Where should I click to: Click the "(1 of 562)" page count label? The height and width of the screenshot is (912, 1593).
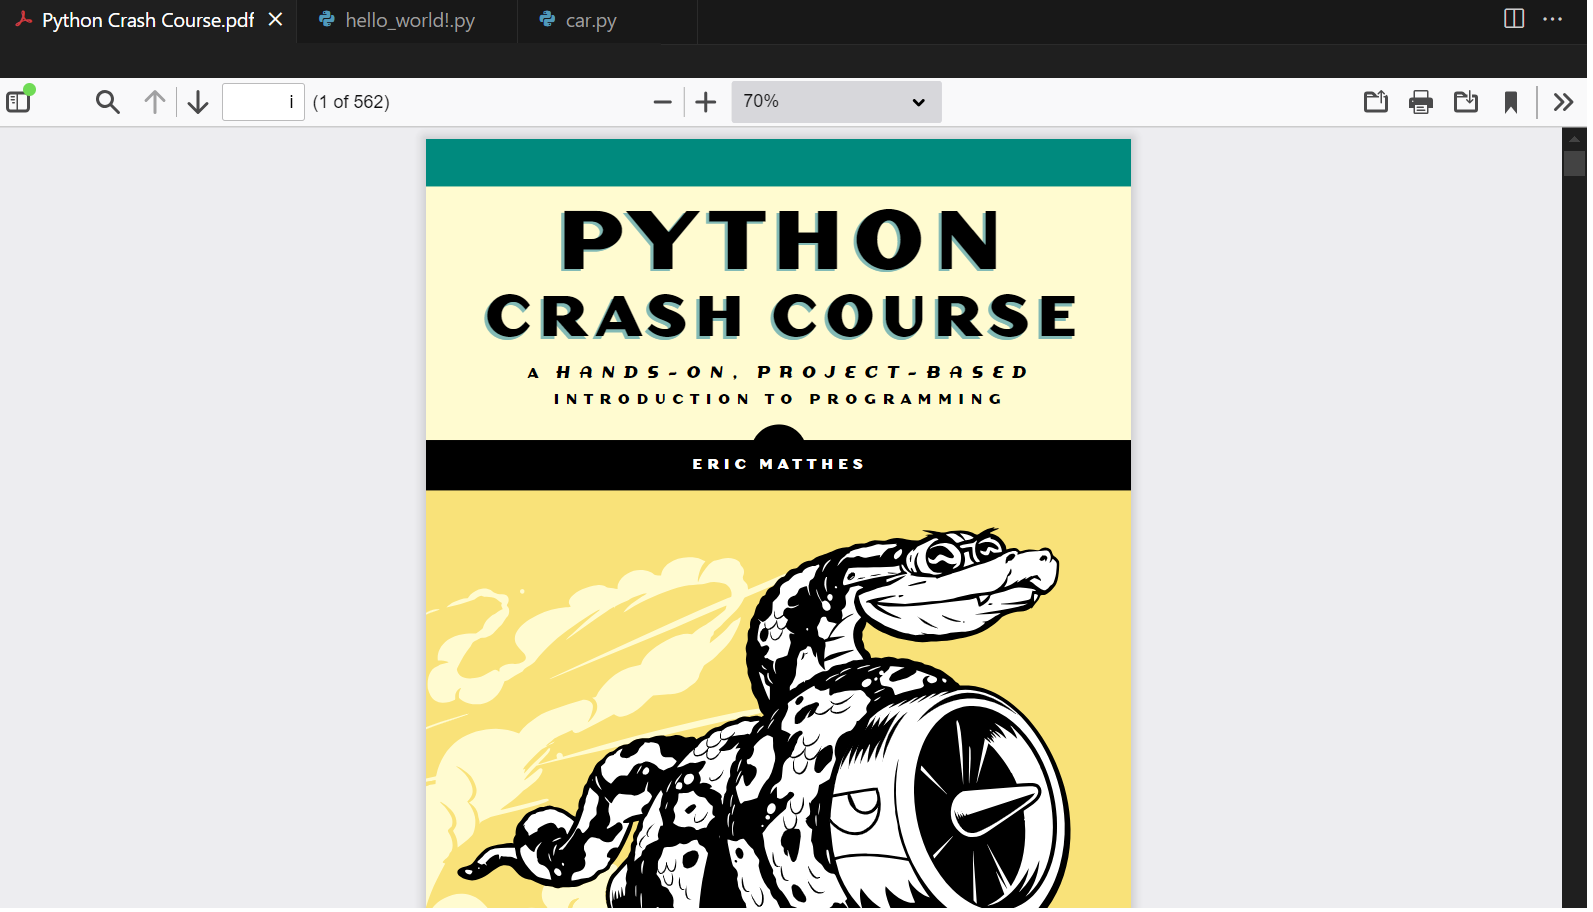click(x=351, y=102)
